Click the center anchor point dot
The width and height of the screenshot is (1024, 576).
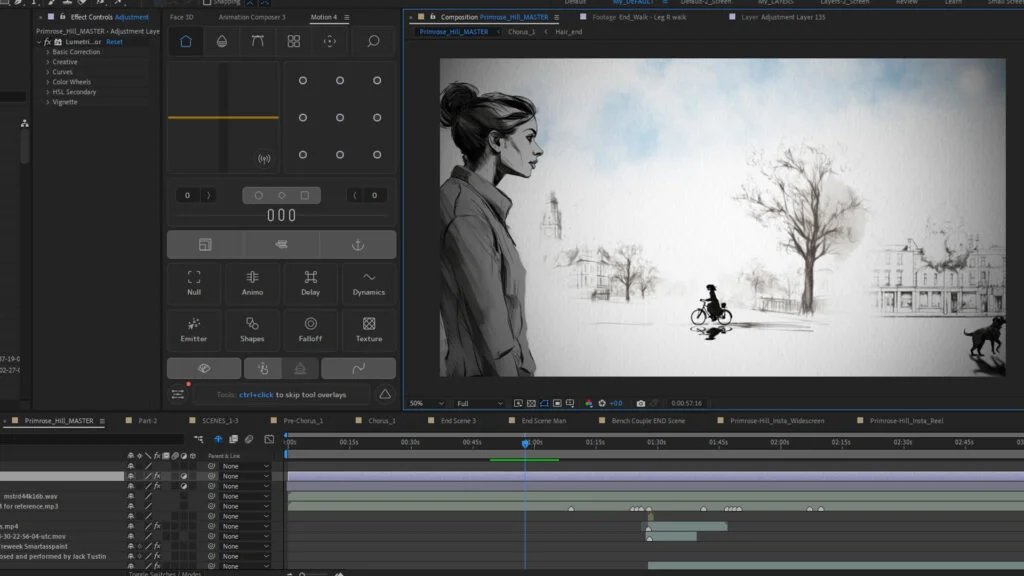340,118
